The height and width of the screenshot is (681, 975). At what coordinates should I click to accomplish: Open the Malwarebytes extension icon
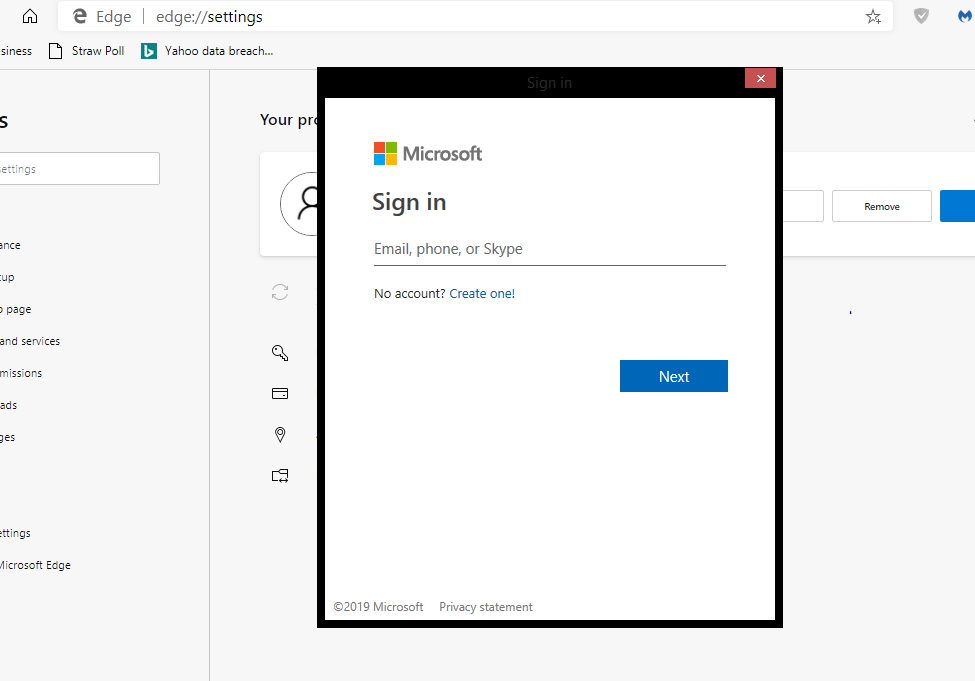(966, 16)
